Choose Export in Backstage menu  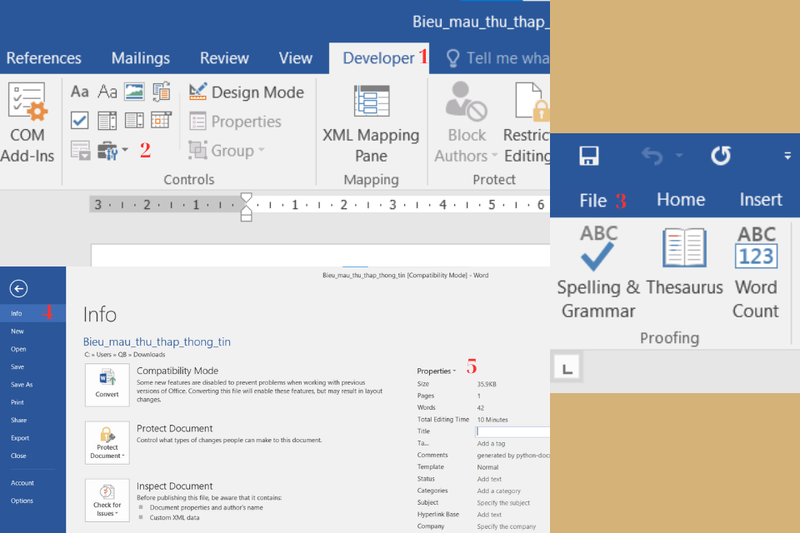point(33,438)
